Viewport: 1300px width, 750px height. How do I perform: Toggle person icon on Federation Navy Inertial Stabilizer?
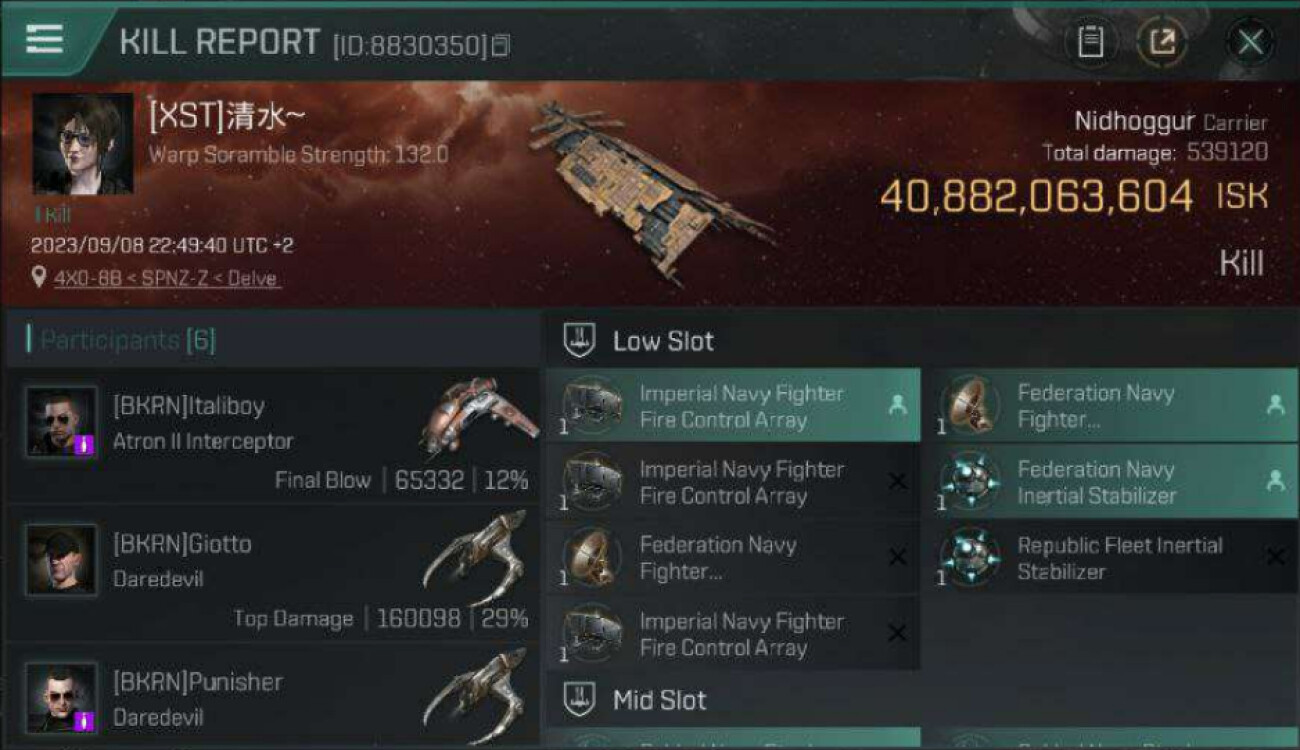coord(1275,481)
